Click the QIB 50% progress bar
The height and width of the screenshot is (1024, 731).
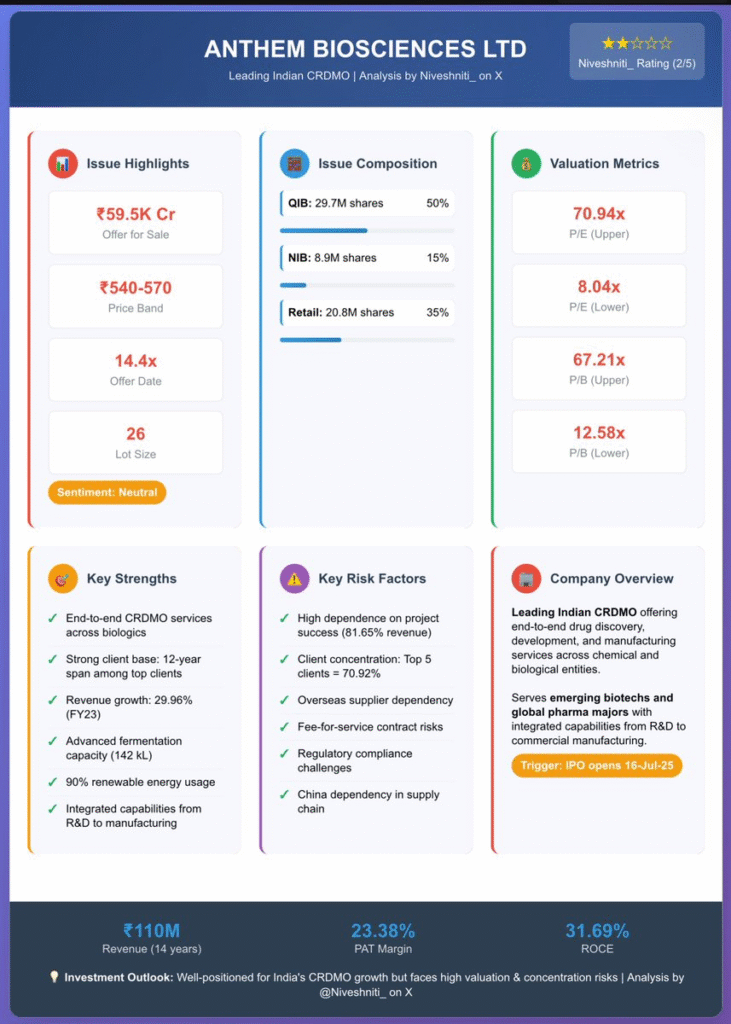tap(366, 230)
